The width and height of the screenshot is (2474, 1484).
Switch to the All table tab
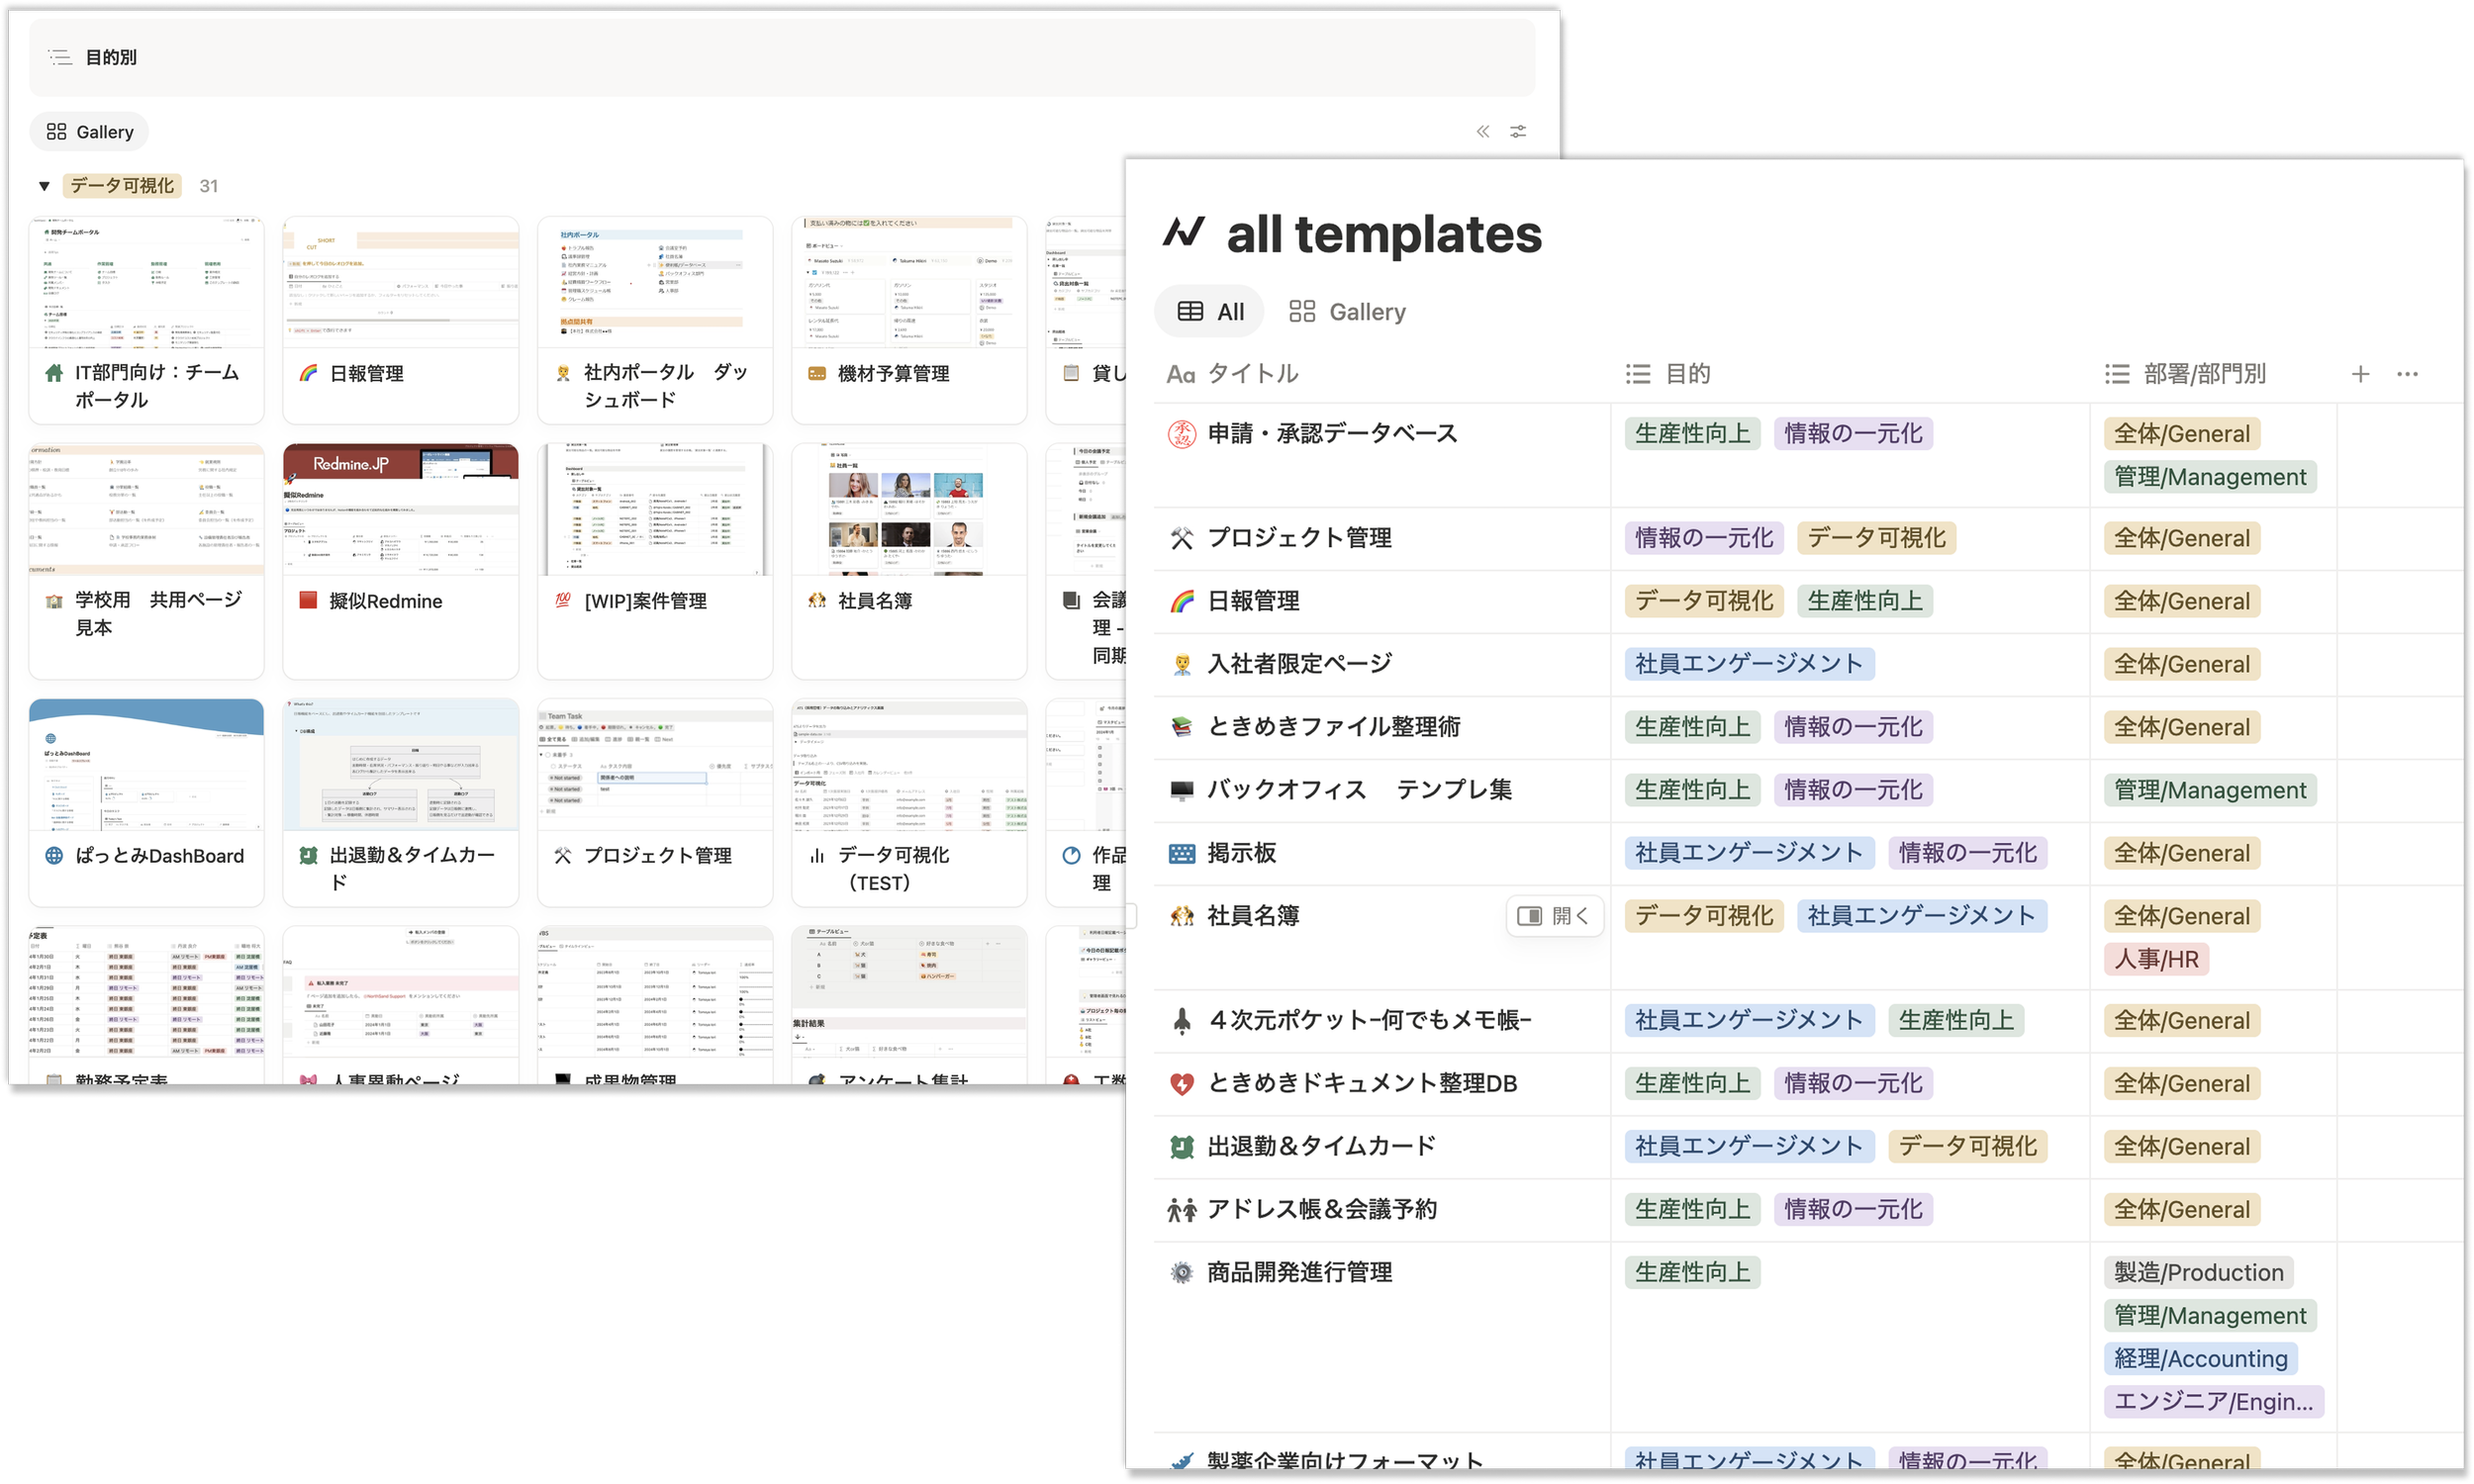pos(1210,312)
